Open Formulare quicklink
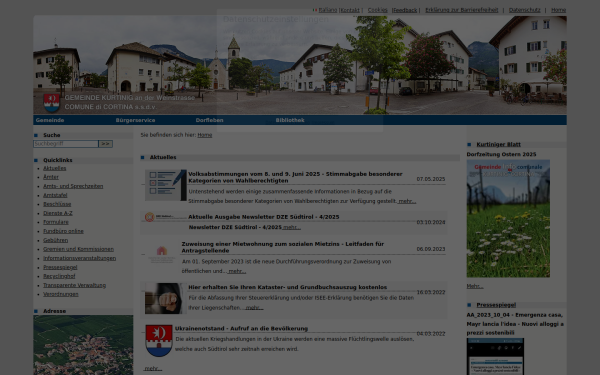 [56, 222]
